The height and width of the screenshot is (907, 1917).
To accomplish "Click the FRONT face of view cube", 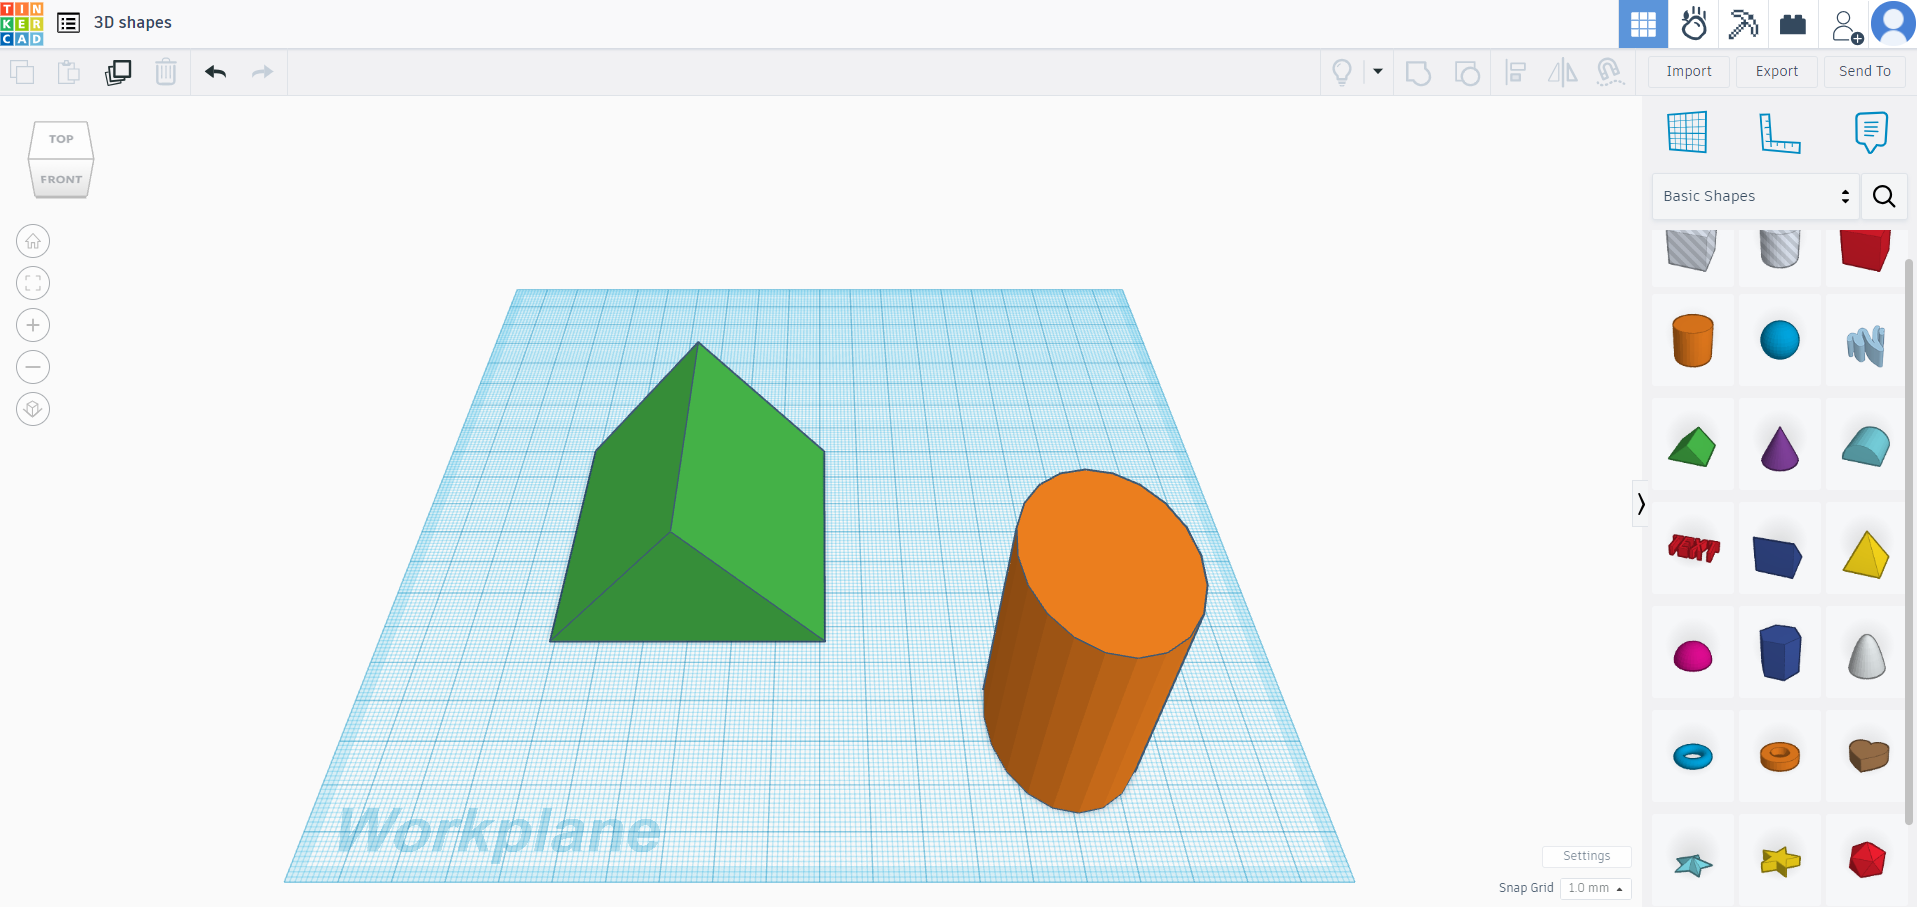I will click(61, 179).
